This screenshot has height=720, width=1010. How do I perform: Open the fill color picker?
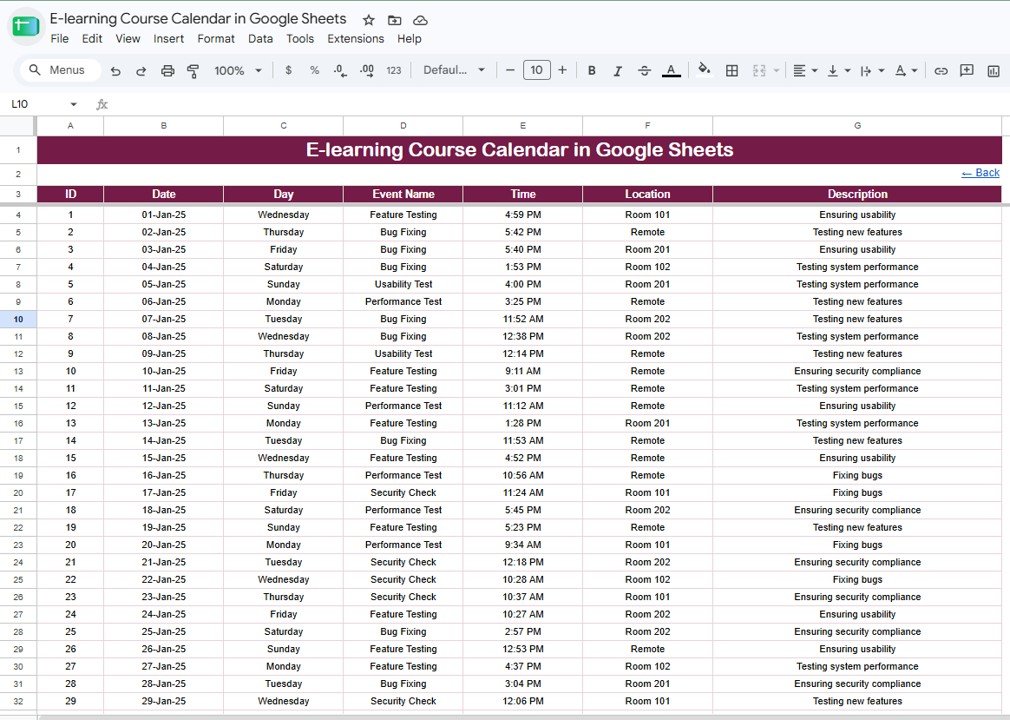tap(704, 69)
